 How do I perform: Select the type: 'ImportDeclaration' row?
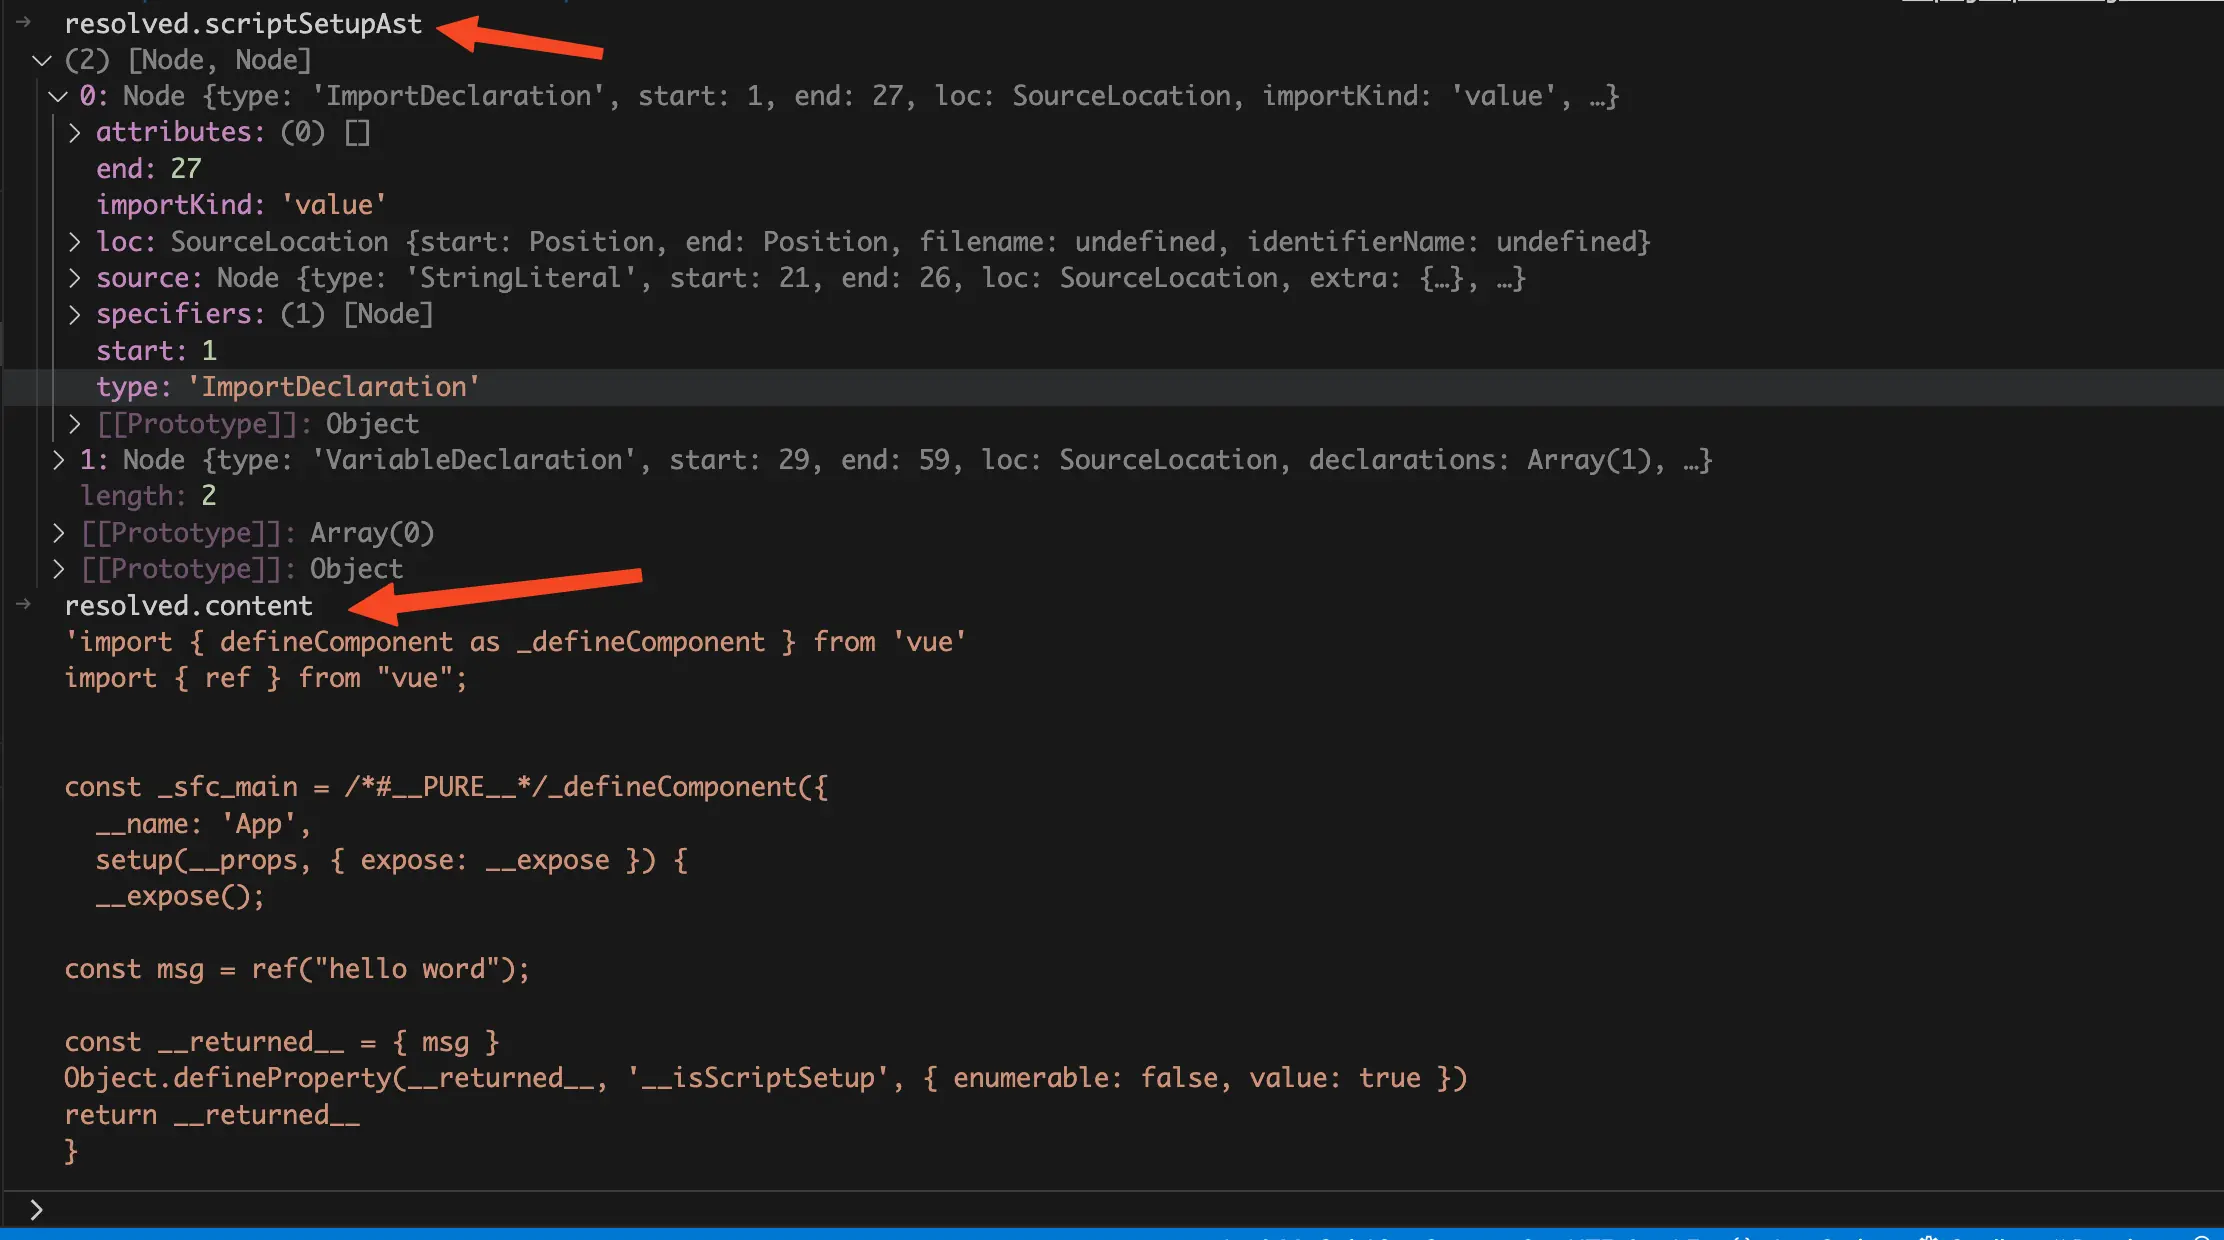[x=288, y=387]
